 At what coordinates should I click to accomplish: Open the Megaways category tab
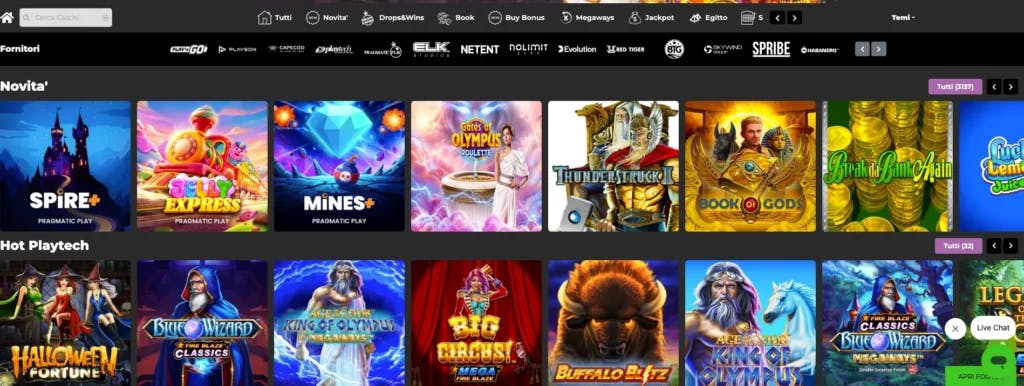586,18
